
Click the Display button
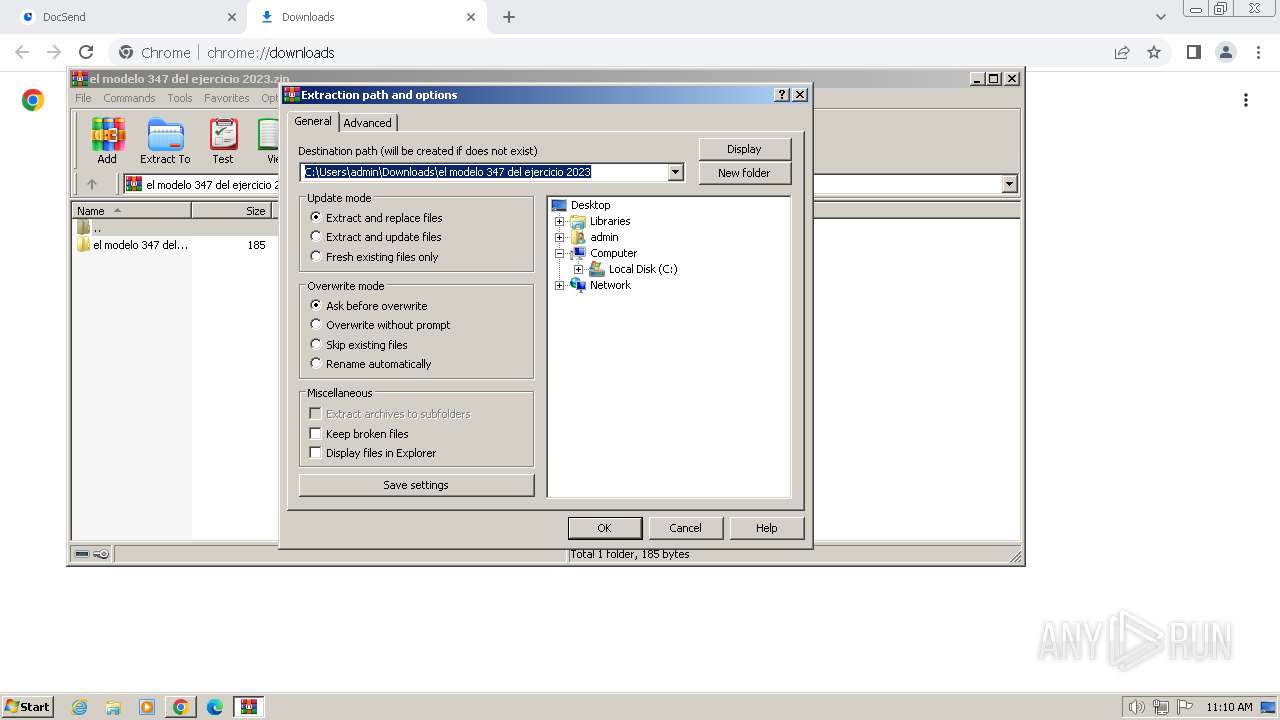(x=744, y=149)
